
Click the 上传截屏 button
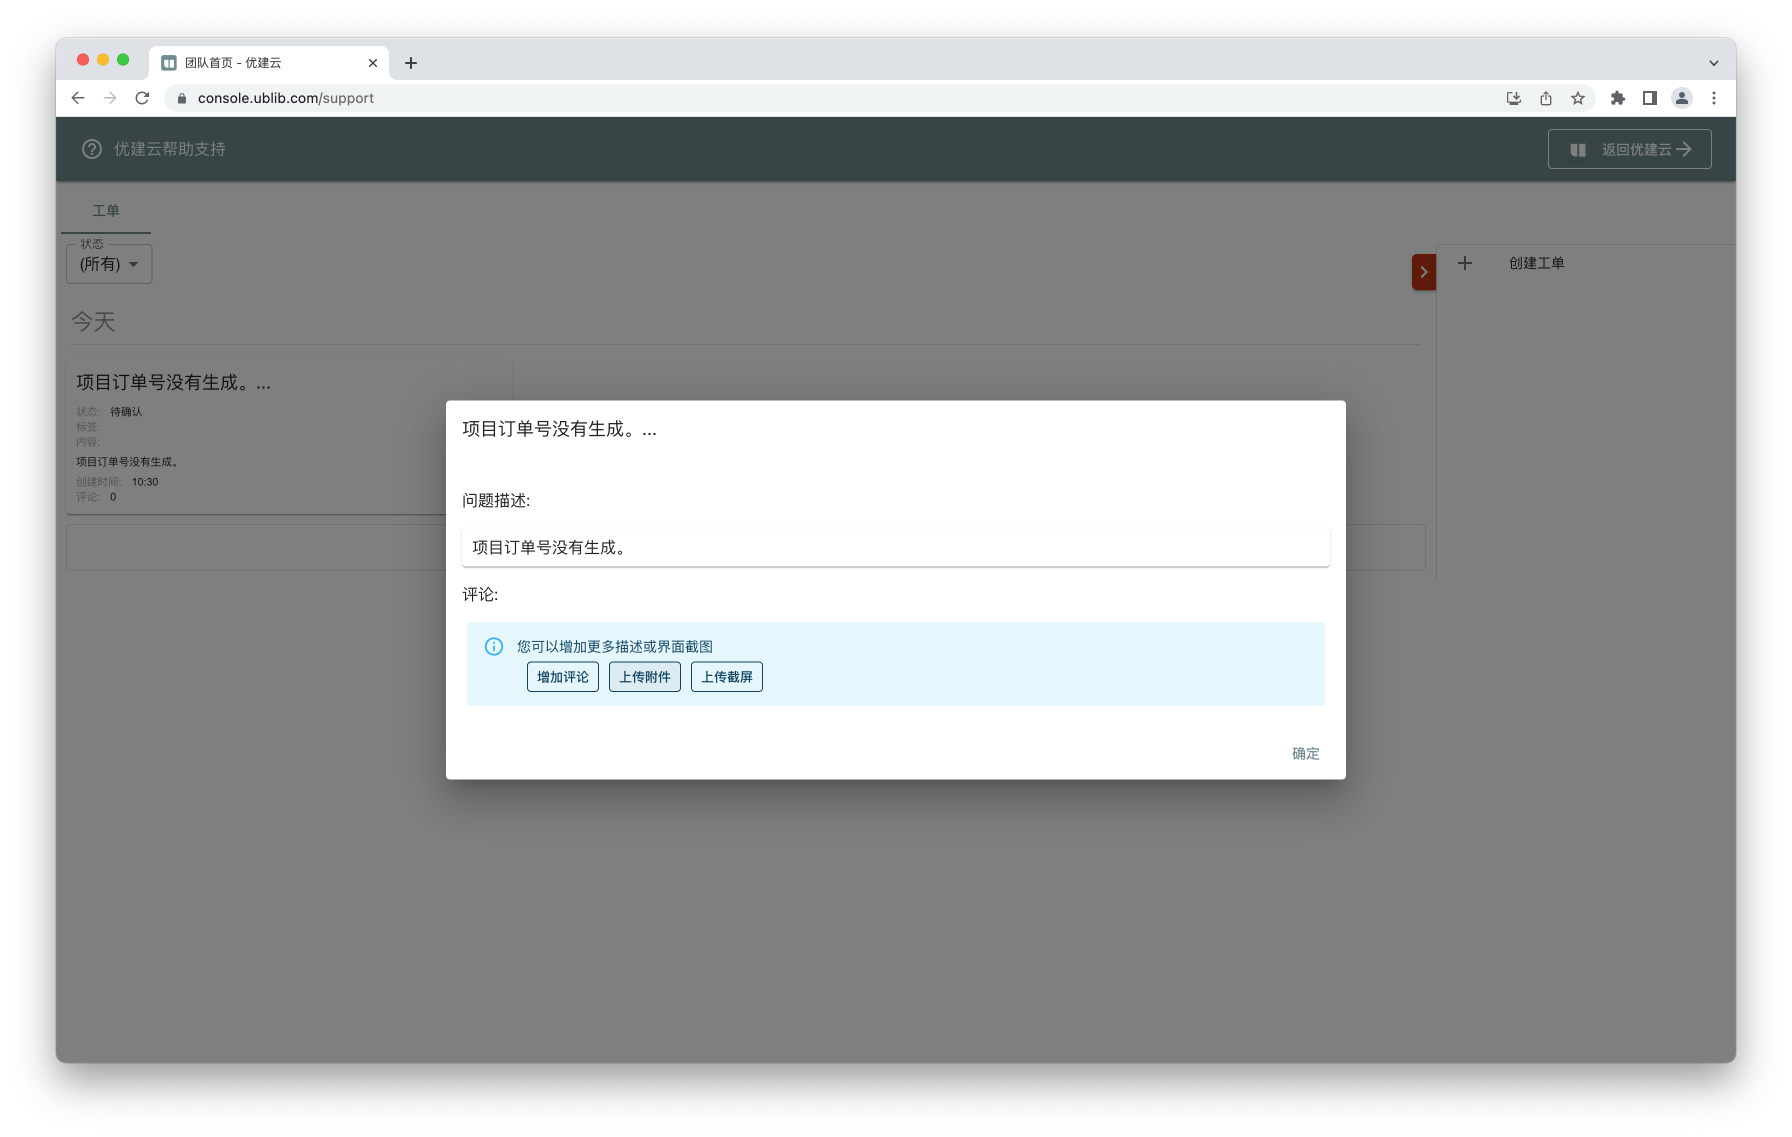point(726,677)
